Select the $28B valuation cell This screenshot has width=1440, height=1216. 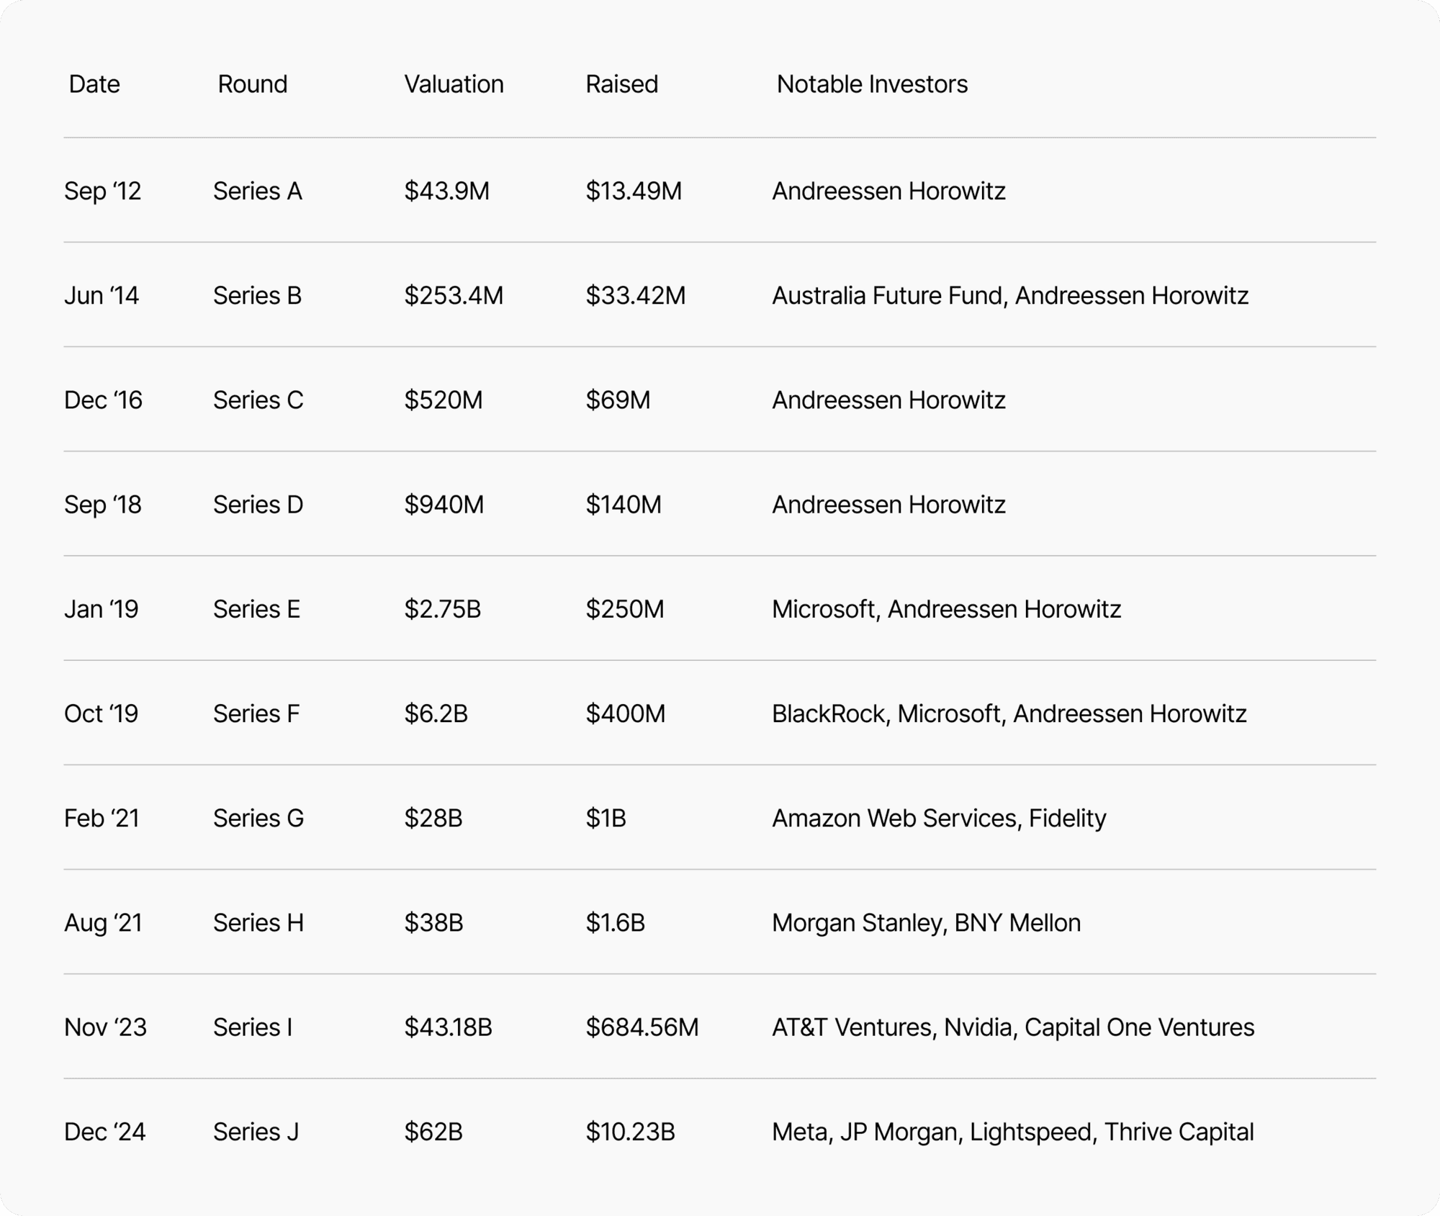point(433,818)
